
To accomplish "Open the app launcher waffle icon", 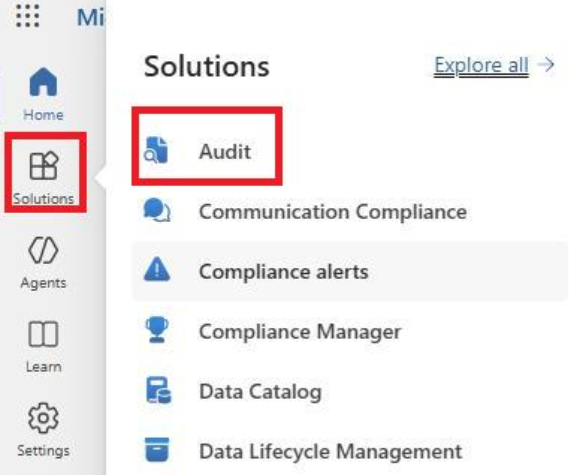I will 28,16.
